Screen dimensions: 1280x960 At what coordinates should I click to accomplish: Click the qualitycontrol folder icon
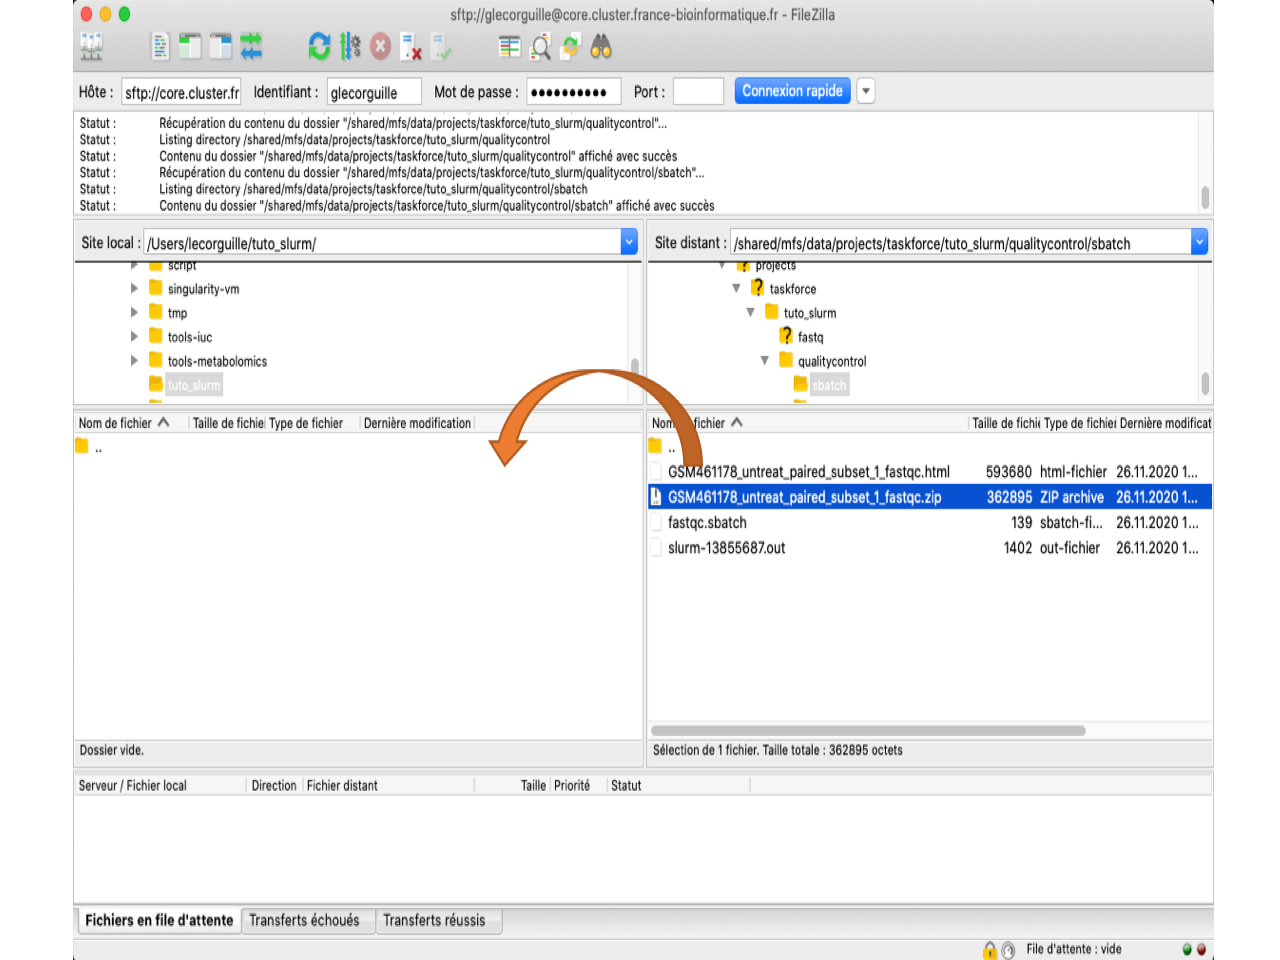786,360
